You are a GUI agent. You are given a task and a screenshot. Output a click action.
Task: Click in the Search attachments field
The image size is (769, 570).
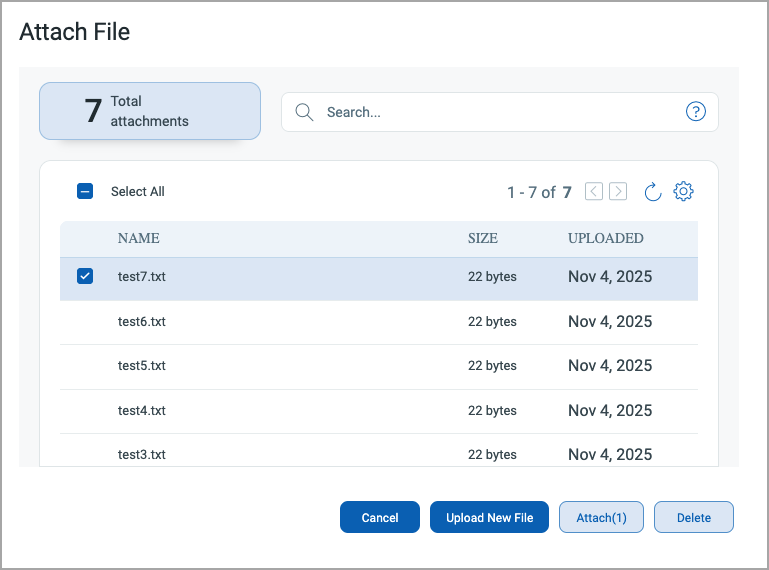coord(500,112)
